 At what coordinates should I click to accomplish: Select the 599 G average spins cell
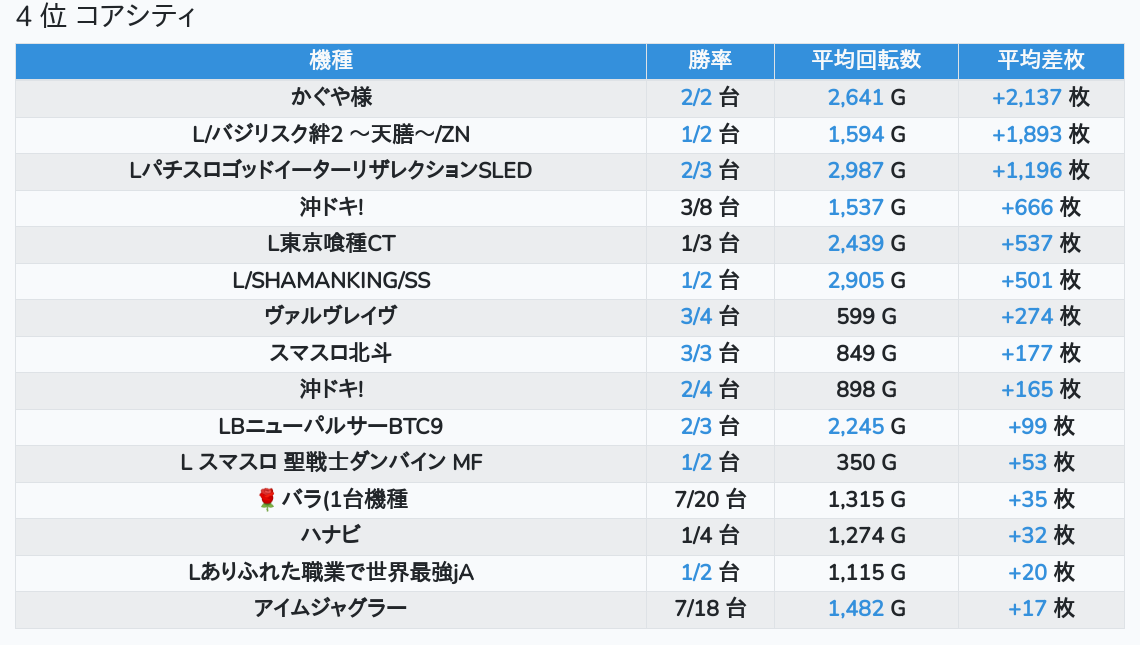tap(866, 316)
